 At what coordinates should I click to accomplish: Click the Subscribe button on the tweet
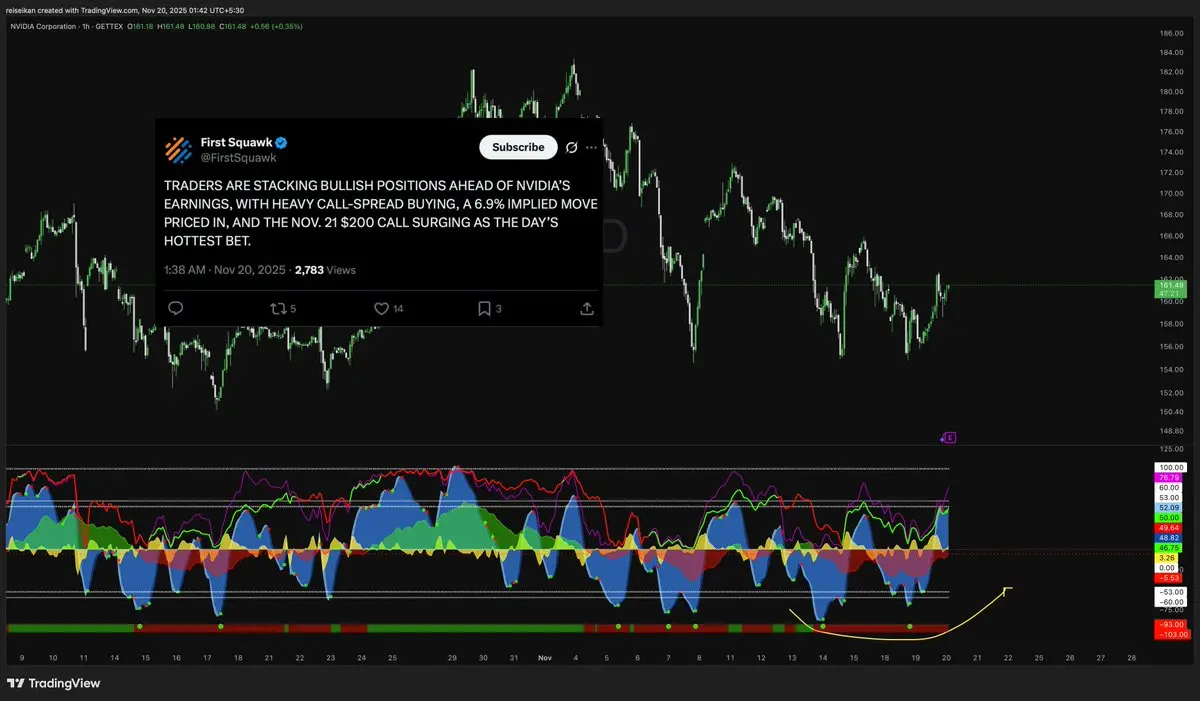point(518,147)
